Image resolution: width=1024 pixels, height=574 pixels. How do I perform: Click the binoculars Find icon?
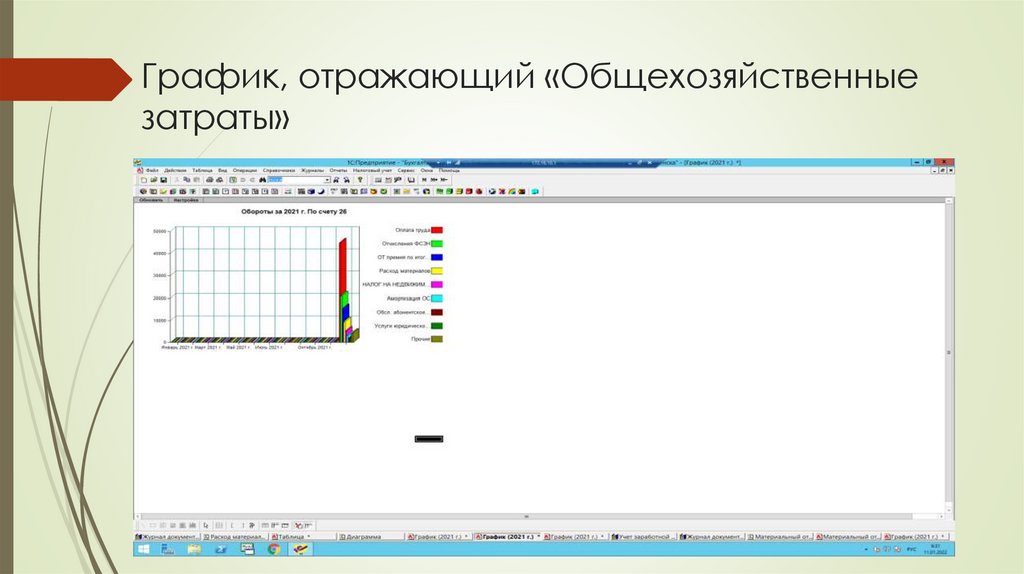click(263, 180)
